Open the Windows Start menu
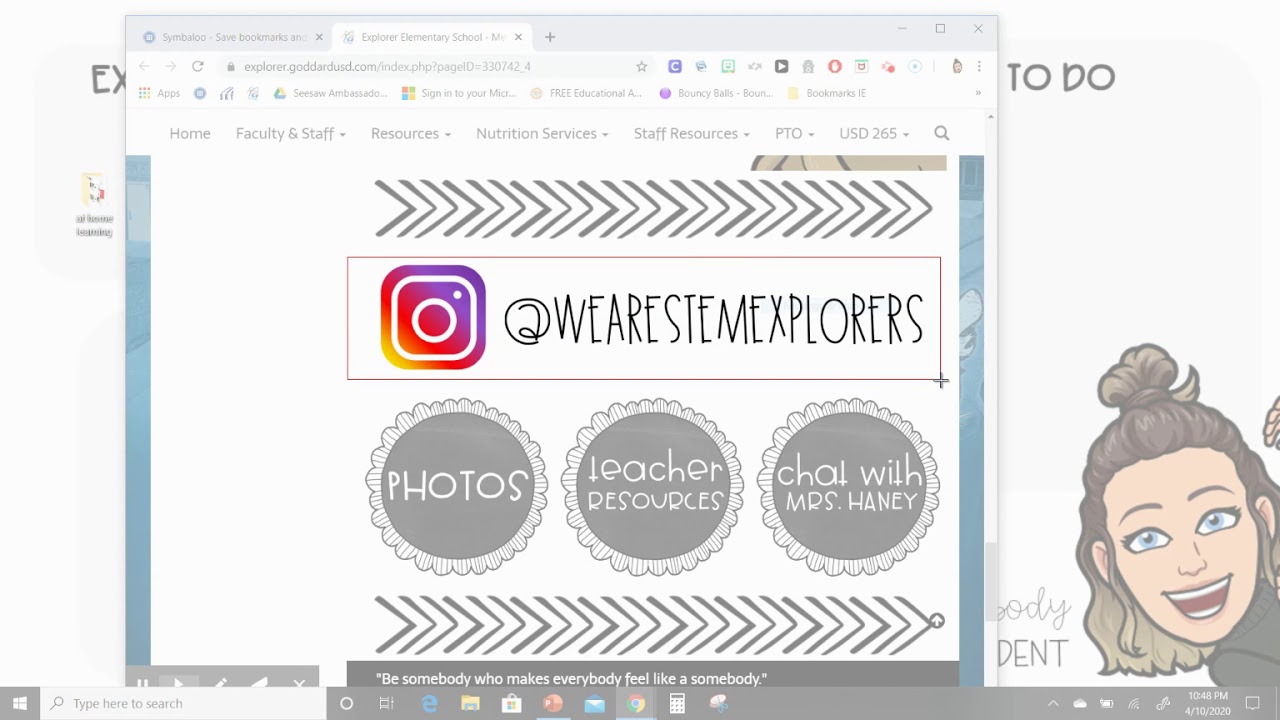This screenshot has width=1280, height=720. pos(20,703)
